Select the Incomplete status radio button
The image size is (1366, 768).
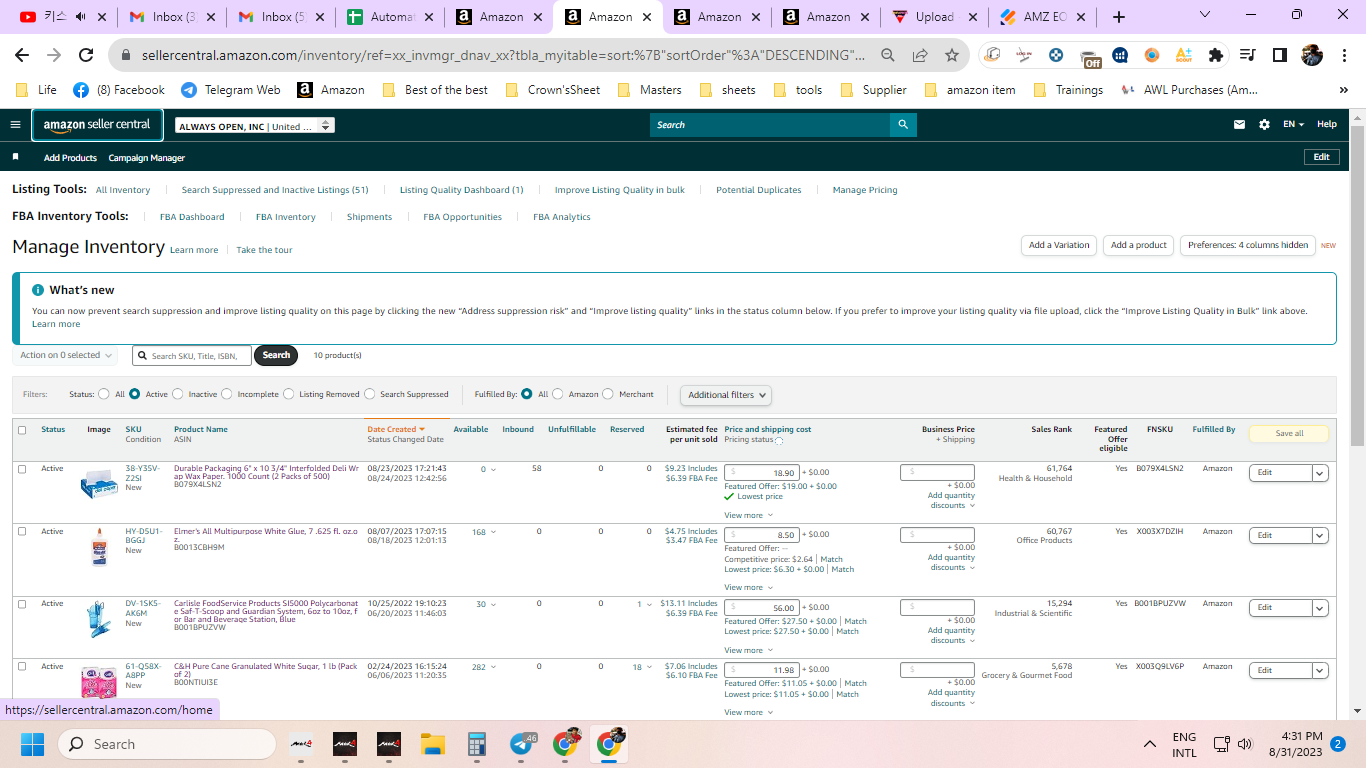pyautogui.click(x=227, y=394)
